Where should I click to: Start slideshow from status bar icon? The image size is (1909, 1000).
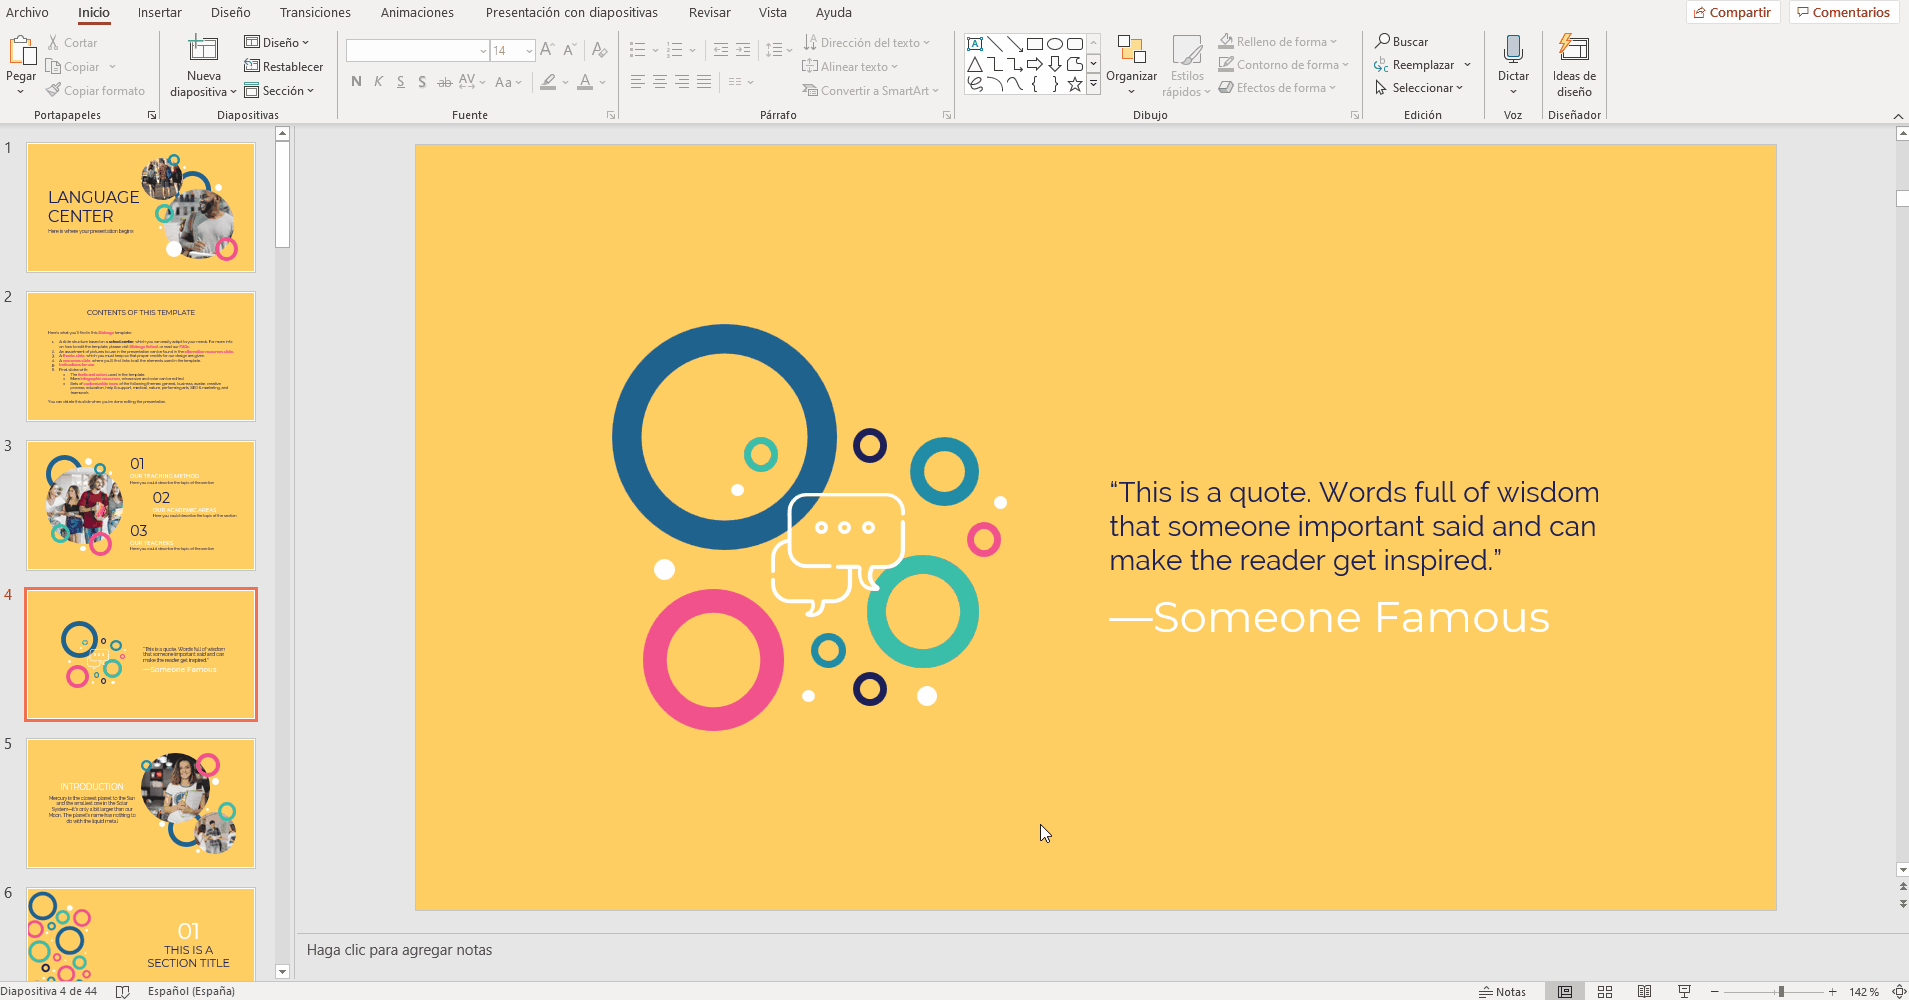point(1684,991)
